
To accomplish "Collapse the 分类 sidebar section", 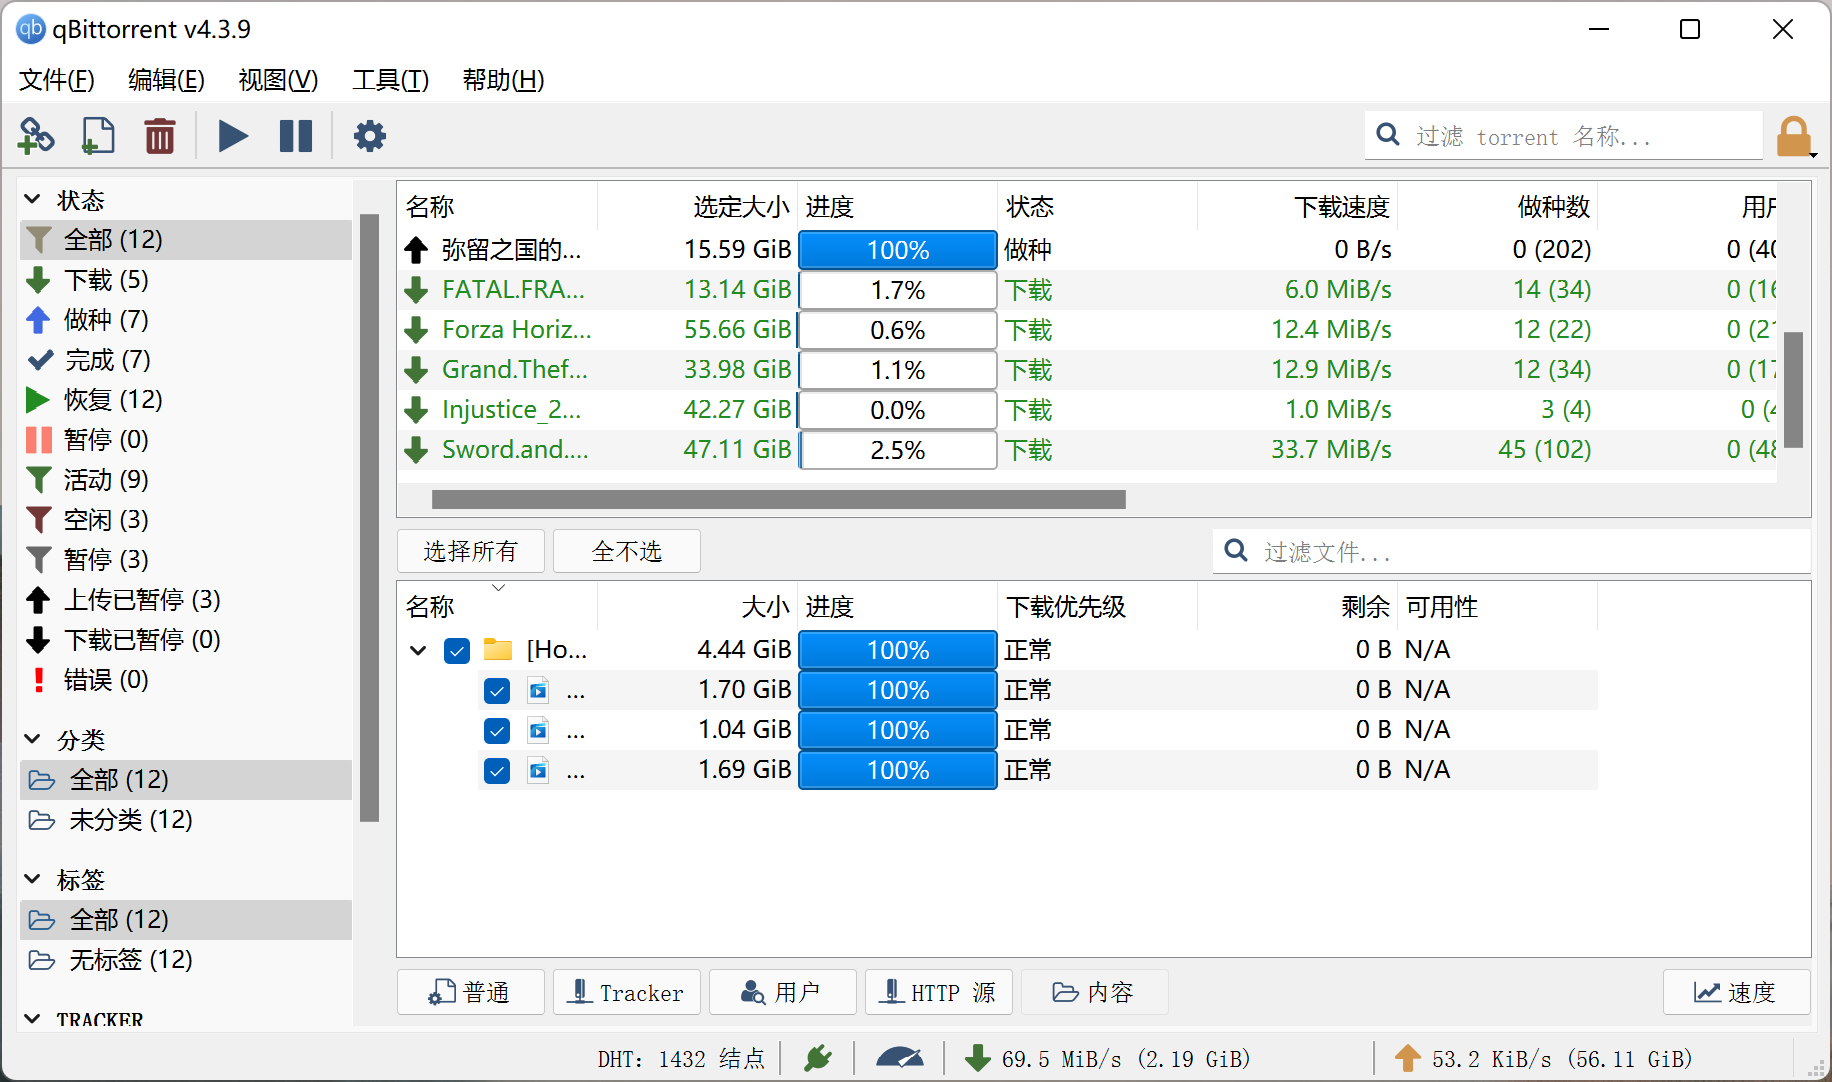I will coord(32,739).
